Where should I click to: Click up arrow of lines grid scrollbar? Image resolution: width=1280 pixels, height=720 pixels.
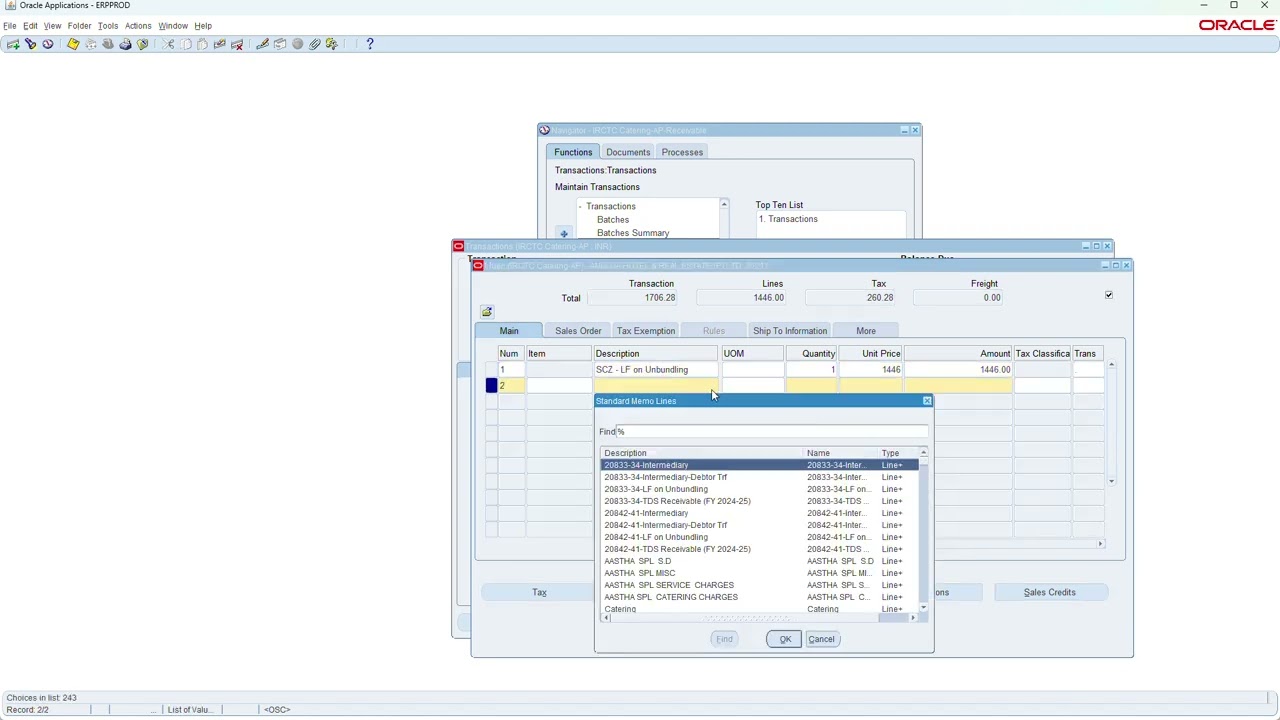(1111, 365)
